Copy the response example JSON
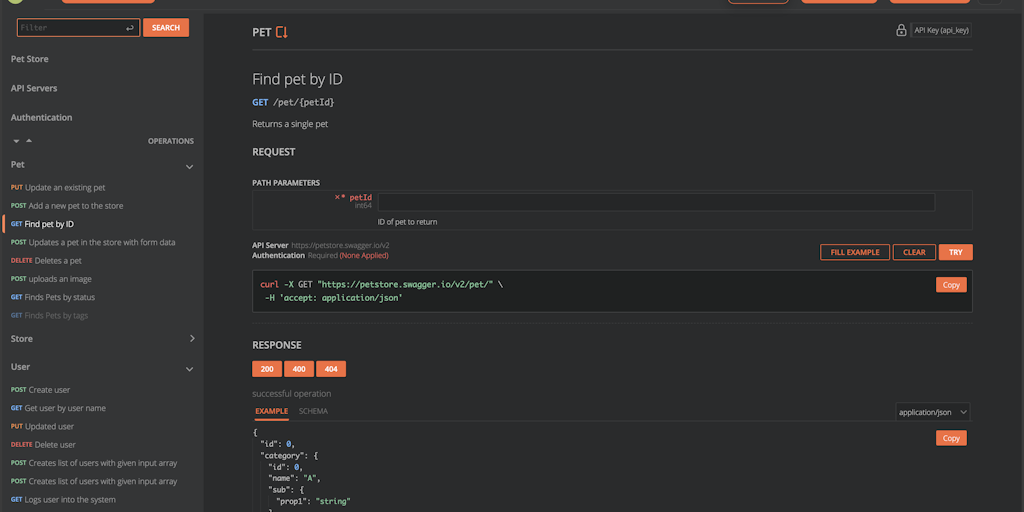Image resolution: width=1024 pixels, height=512 pixels. (x=951, y=438)
